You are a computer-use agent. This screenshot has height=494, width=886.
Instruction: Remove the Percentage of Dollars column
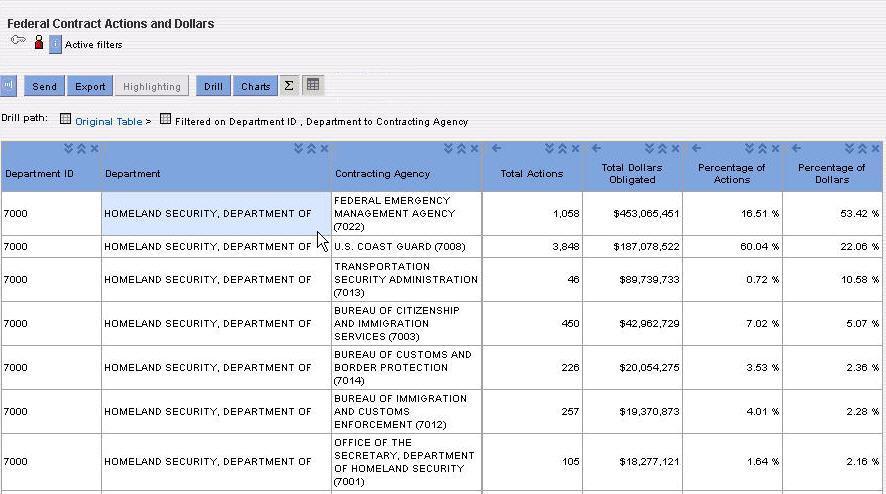point(876,149)
